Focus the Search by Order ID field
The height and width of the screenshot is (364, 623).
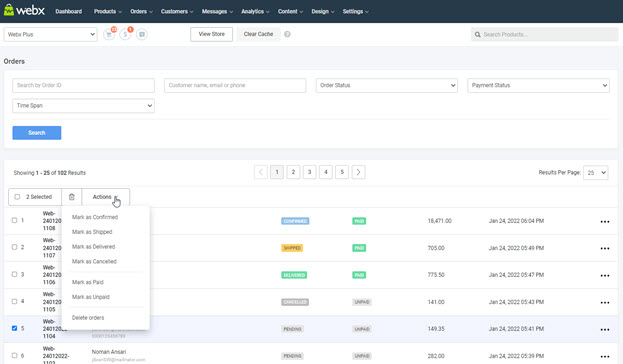[83, 85]
